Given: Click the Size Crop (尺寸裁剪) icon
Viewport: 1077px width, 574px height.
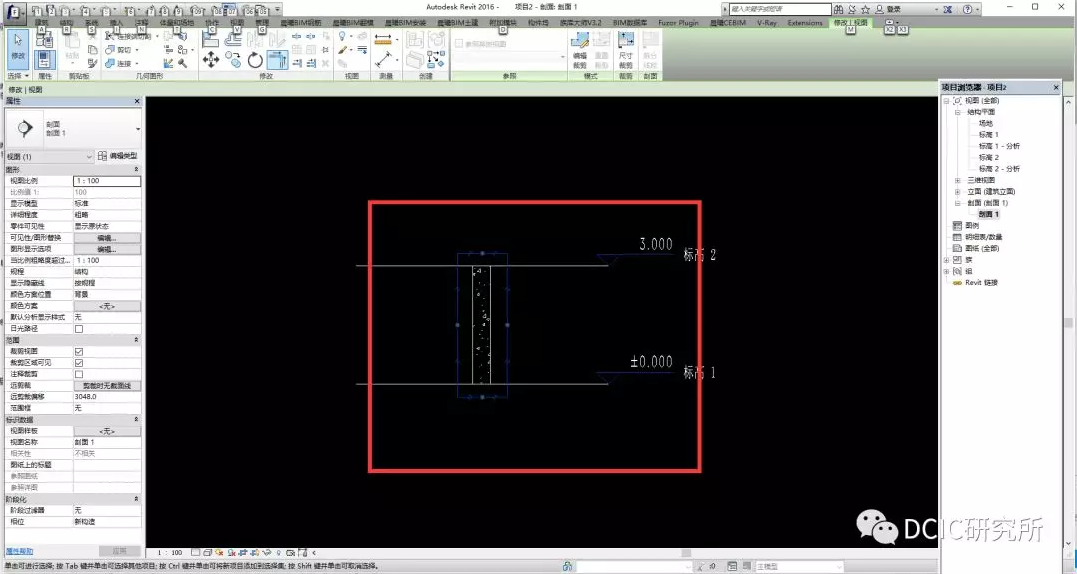Looking at the screenshot, I should point(626,45).
